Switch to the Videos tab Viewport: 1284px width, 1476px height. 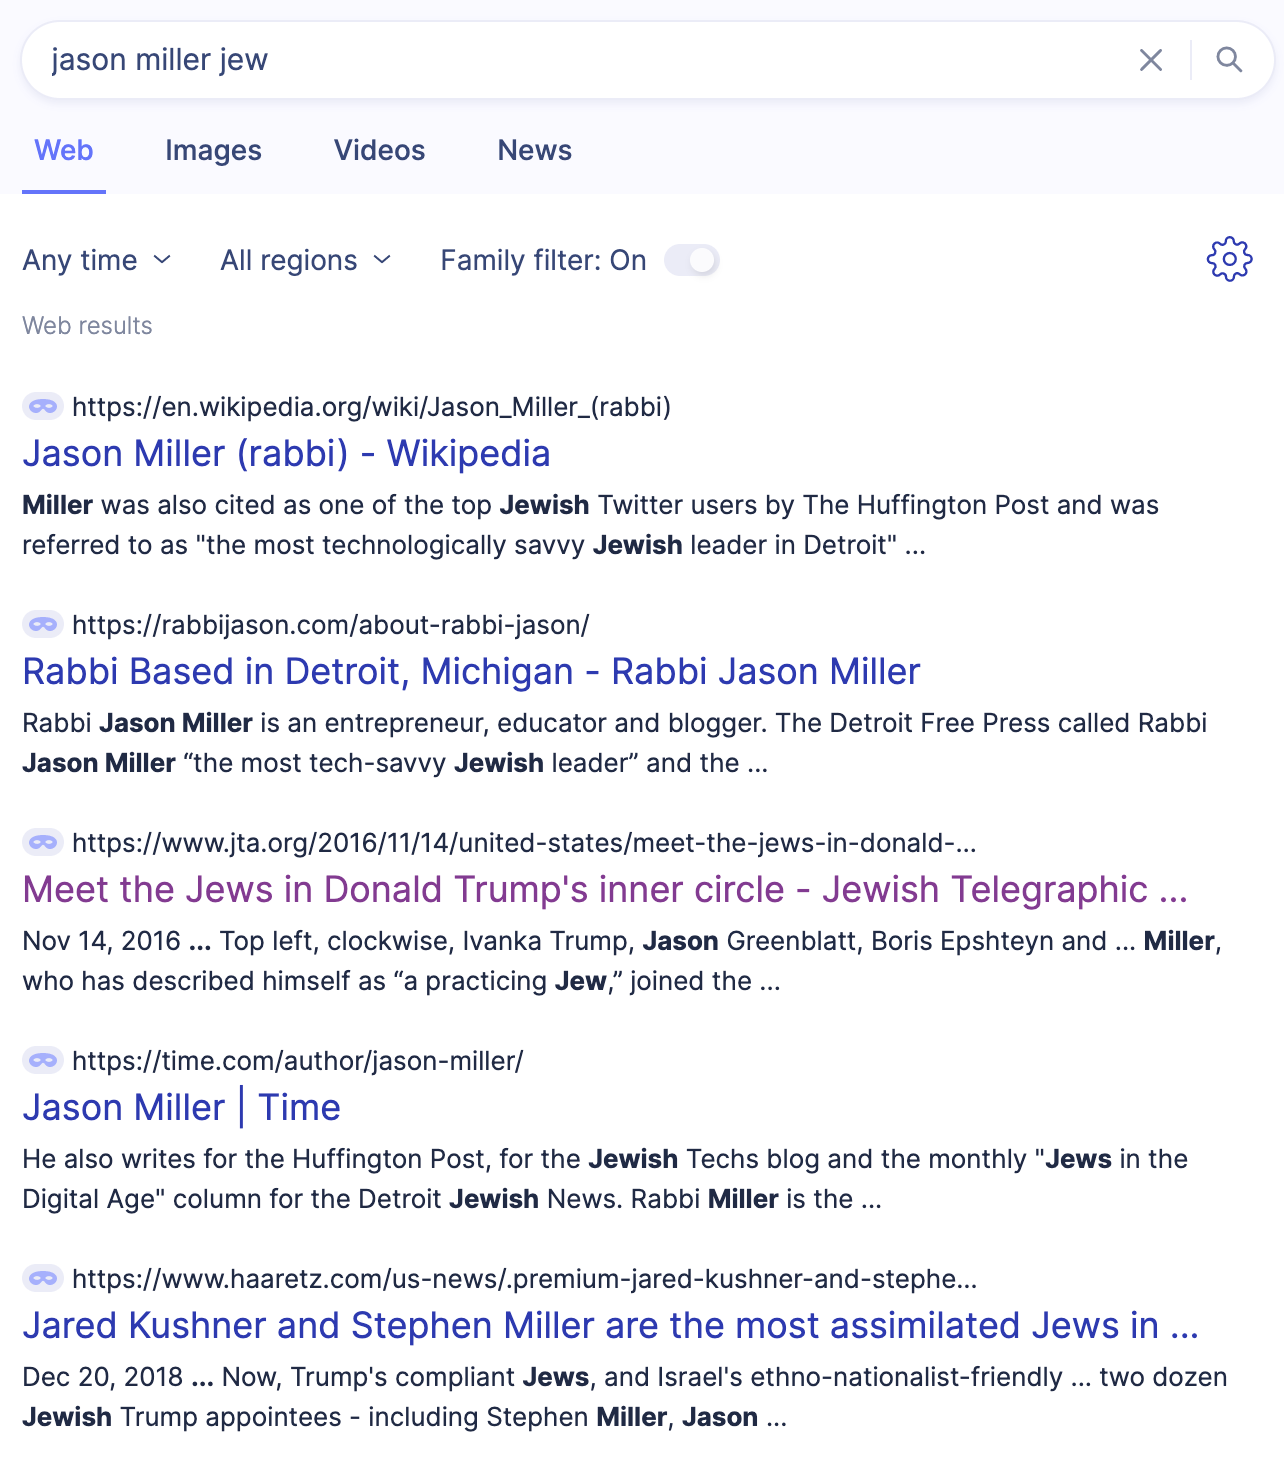pos(379,150)
